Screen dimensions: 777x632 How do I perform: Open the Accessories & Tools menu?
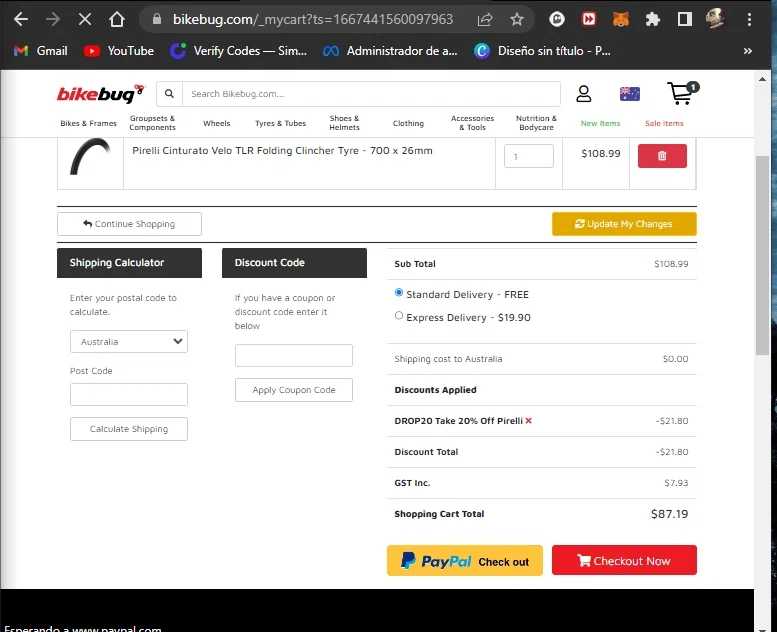[x=472, y=123]
